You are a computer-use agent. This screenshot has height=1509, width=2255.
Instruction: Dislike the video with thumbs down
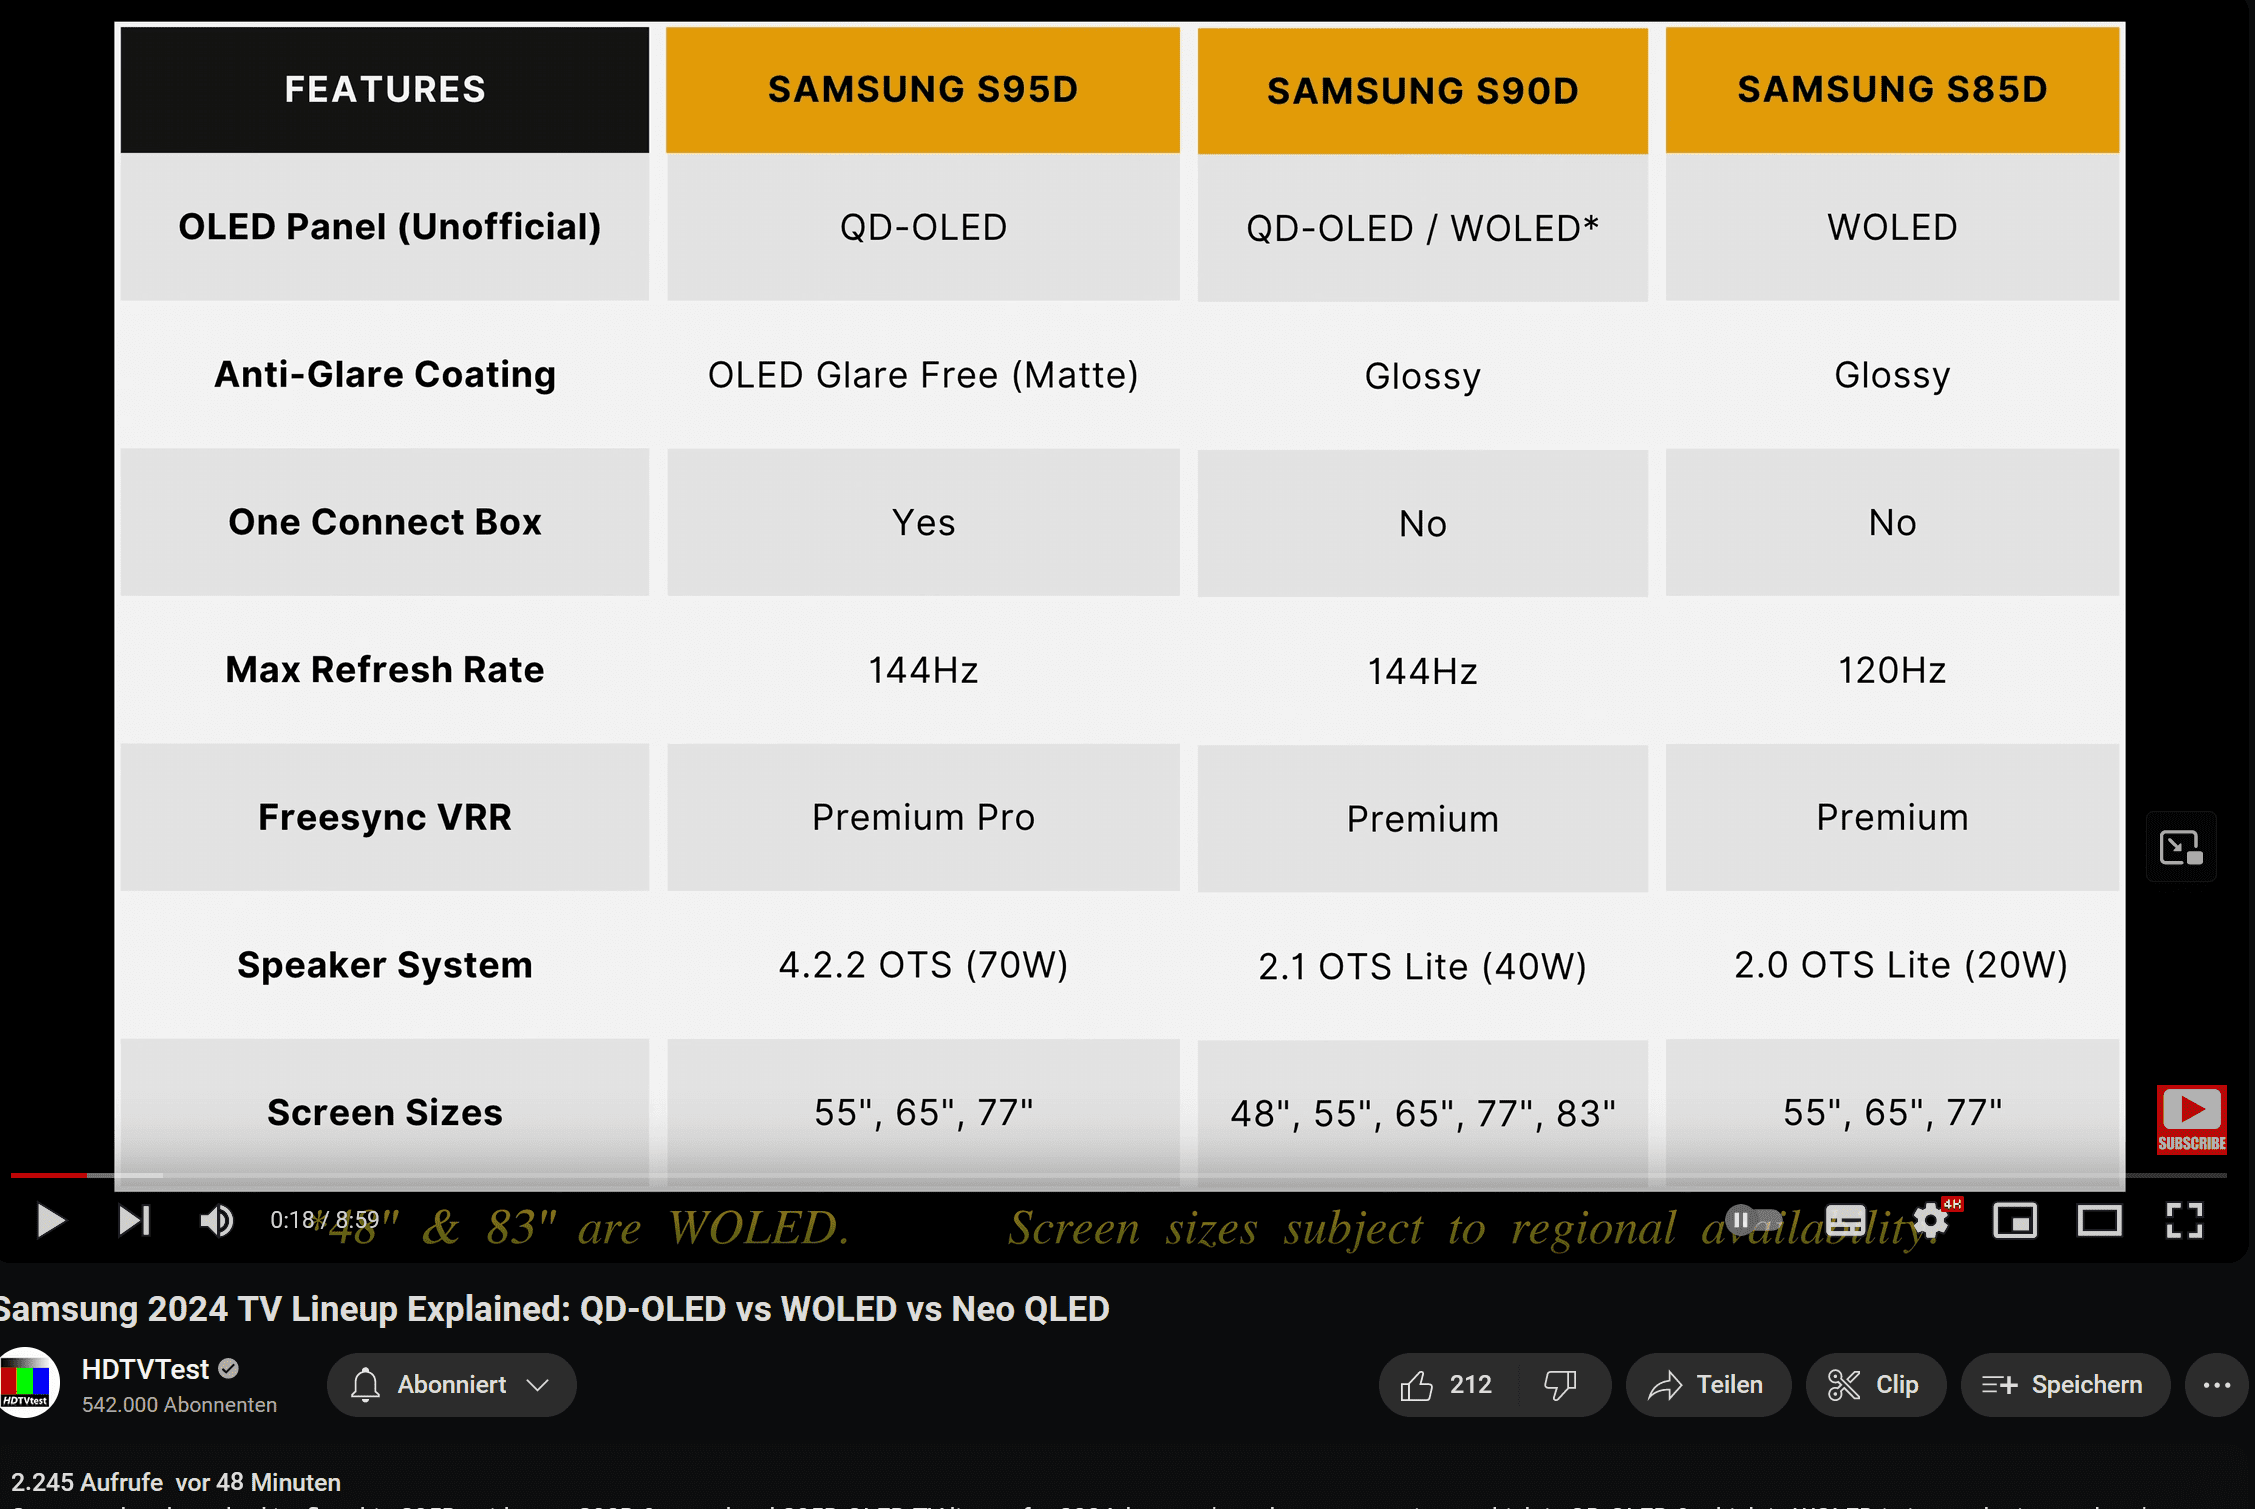[1560, 1385]
